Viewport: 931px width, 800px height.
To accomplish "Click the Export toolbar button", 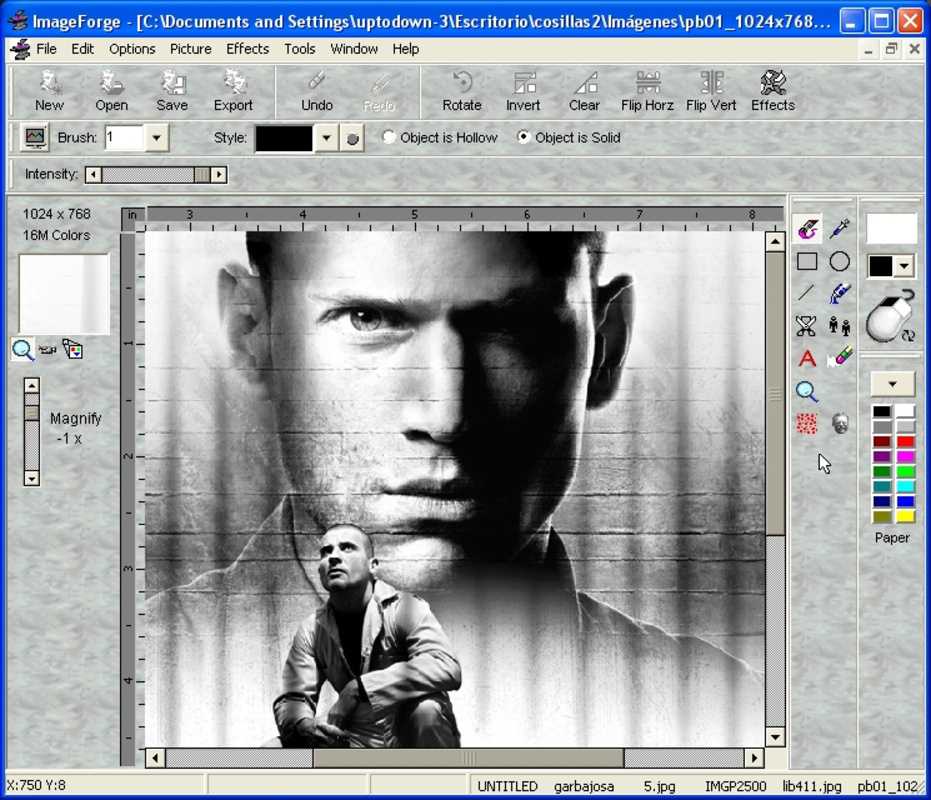I will coord(233,91).
